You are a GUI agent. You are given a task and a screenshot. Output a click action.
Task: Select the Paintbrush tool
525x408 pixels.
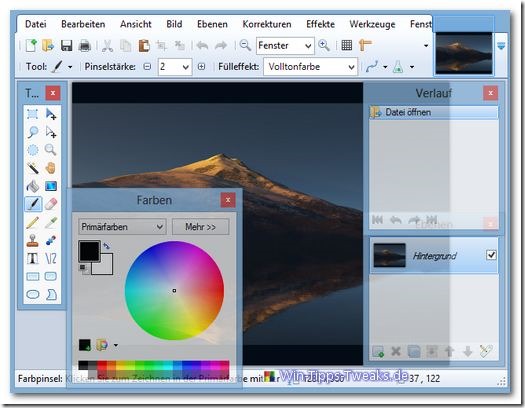(33, 204)
